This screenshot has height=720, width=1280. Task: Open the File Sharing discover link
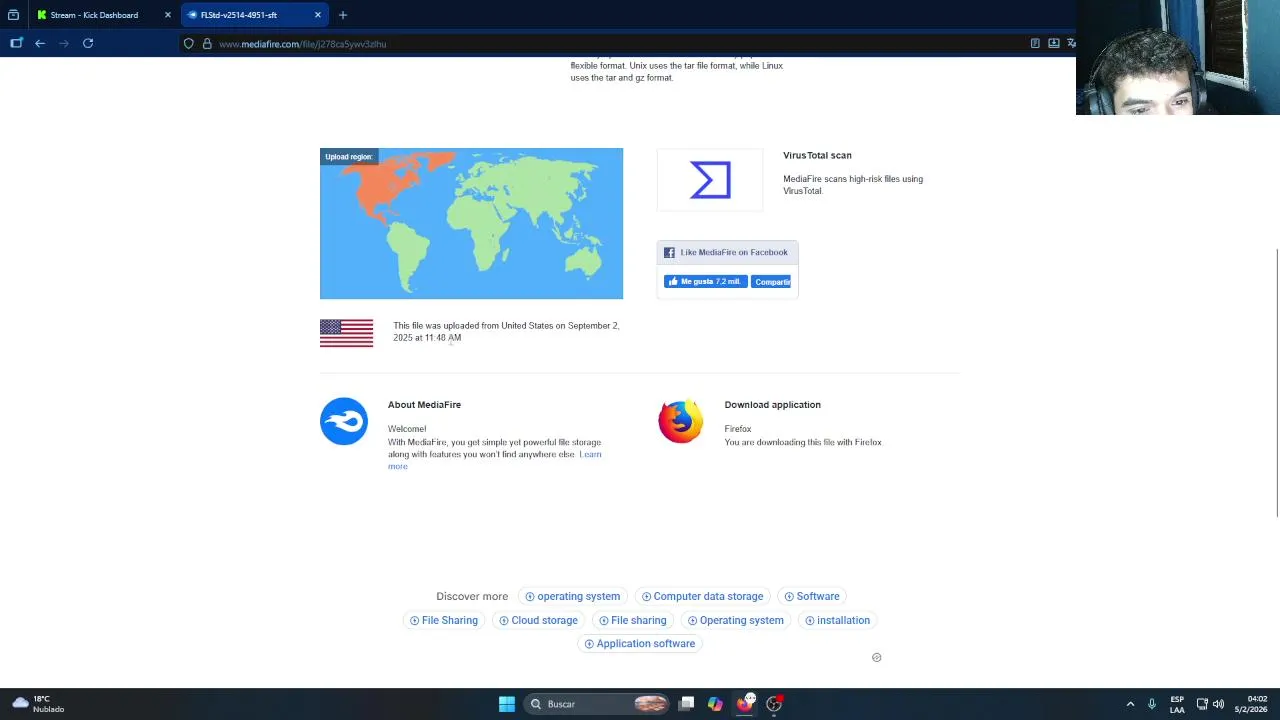(444, 620)
